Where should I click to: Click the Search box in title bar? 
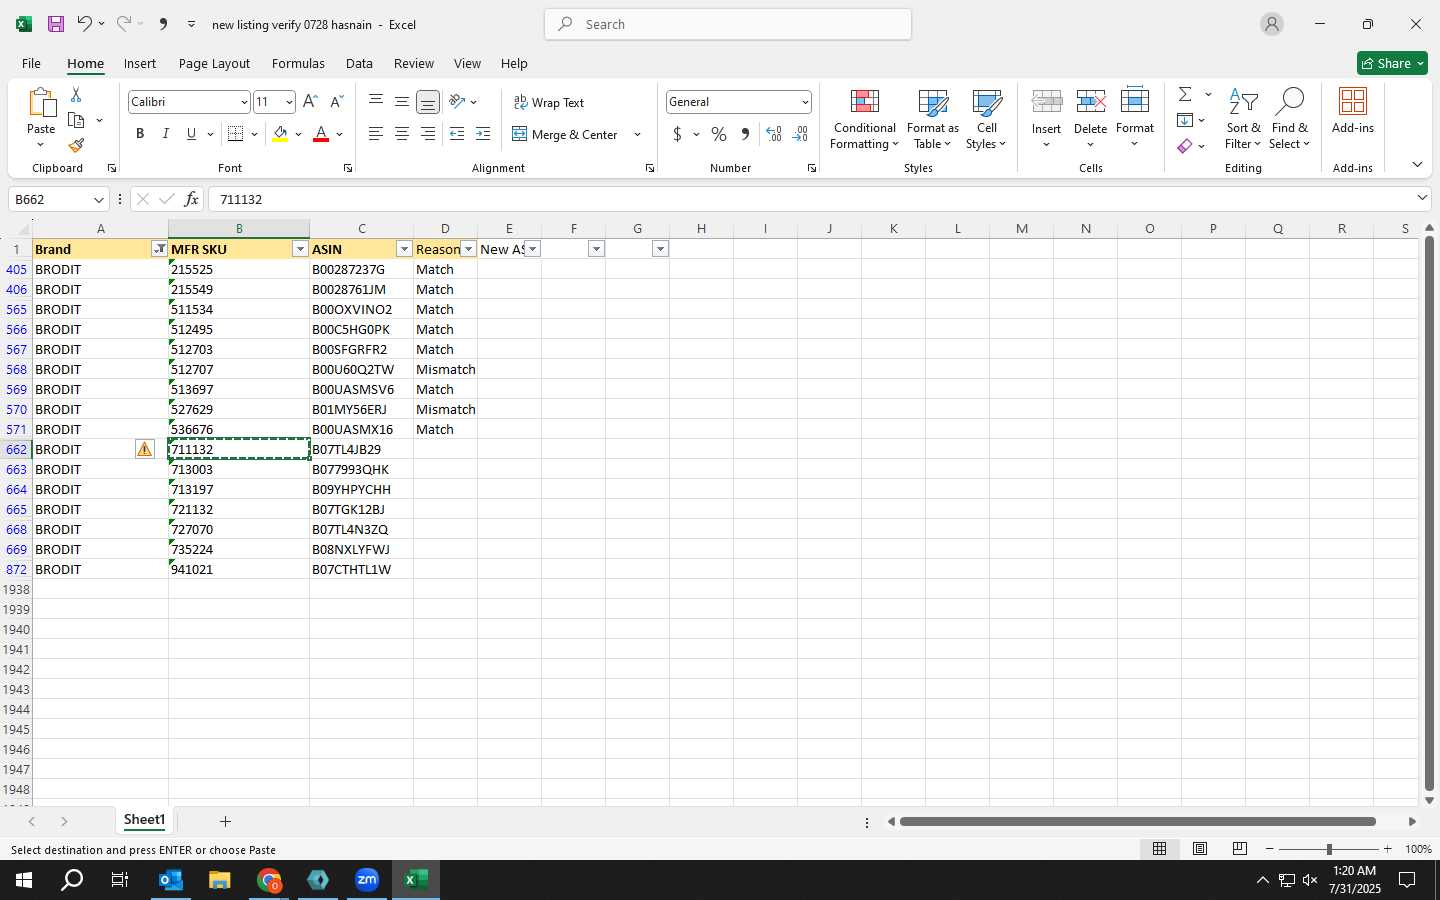pyautogui.click(x=728, y=24)
